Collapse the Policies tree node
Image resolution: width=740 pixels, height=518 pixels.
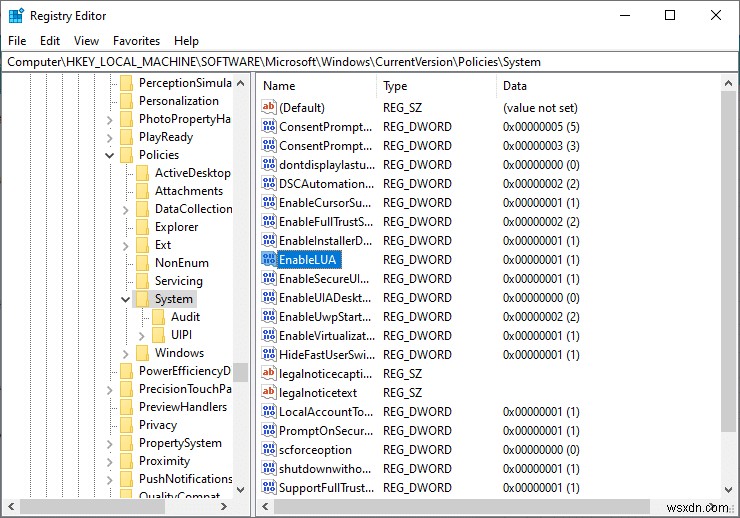point(109,155)
